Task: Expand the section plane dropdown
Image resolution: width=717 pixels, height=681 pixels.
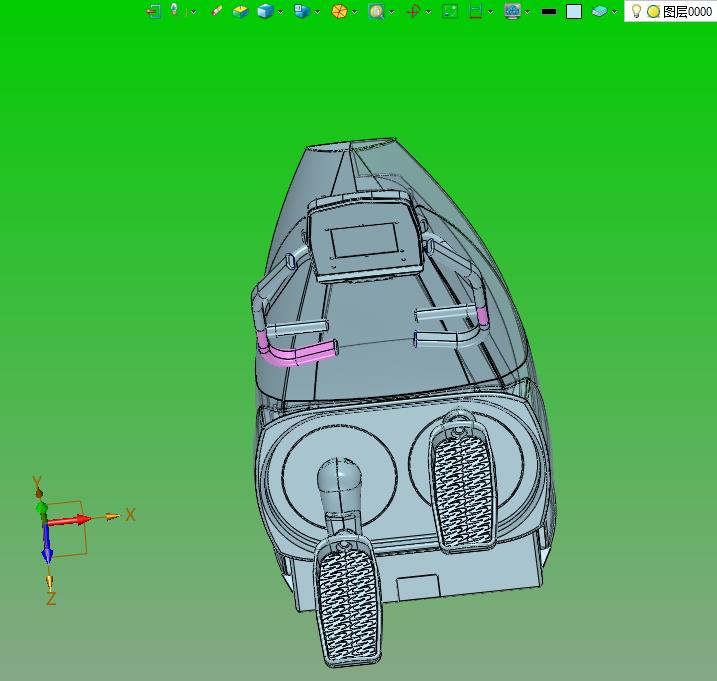Action: 491,12
